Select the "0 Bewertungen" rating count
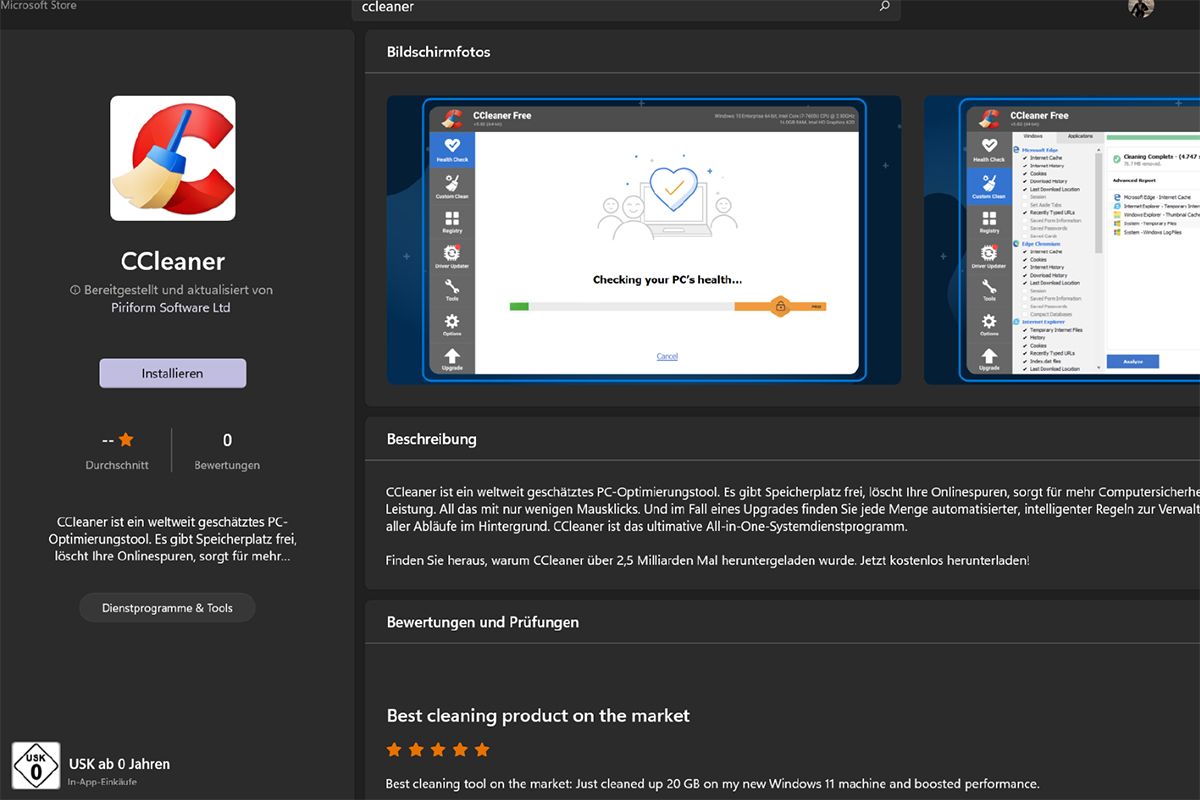 point(227,451)
